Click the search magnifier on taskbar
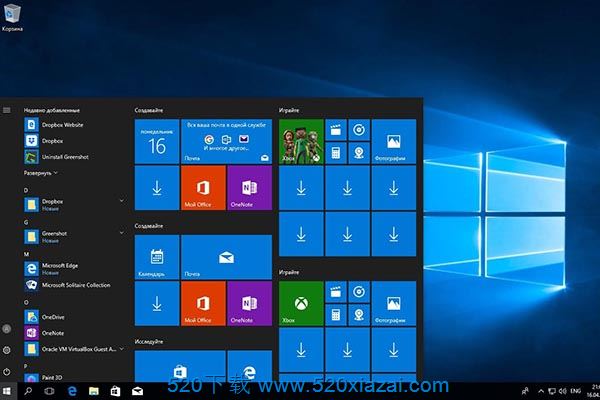 click(x=29, y=391)
